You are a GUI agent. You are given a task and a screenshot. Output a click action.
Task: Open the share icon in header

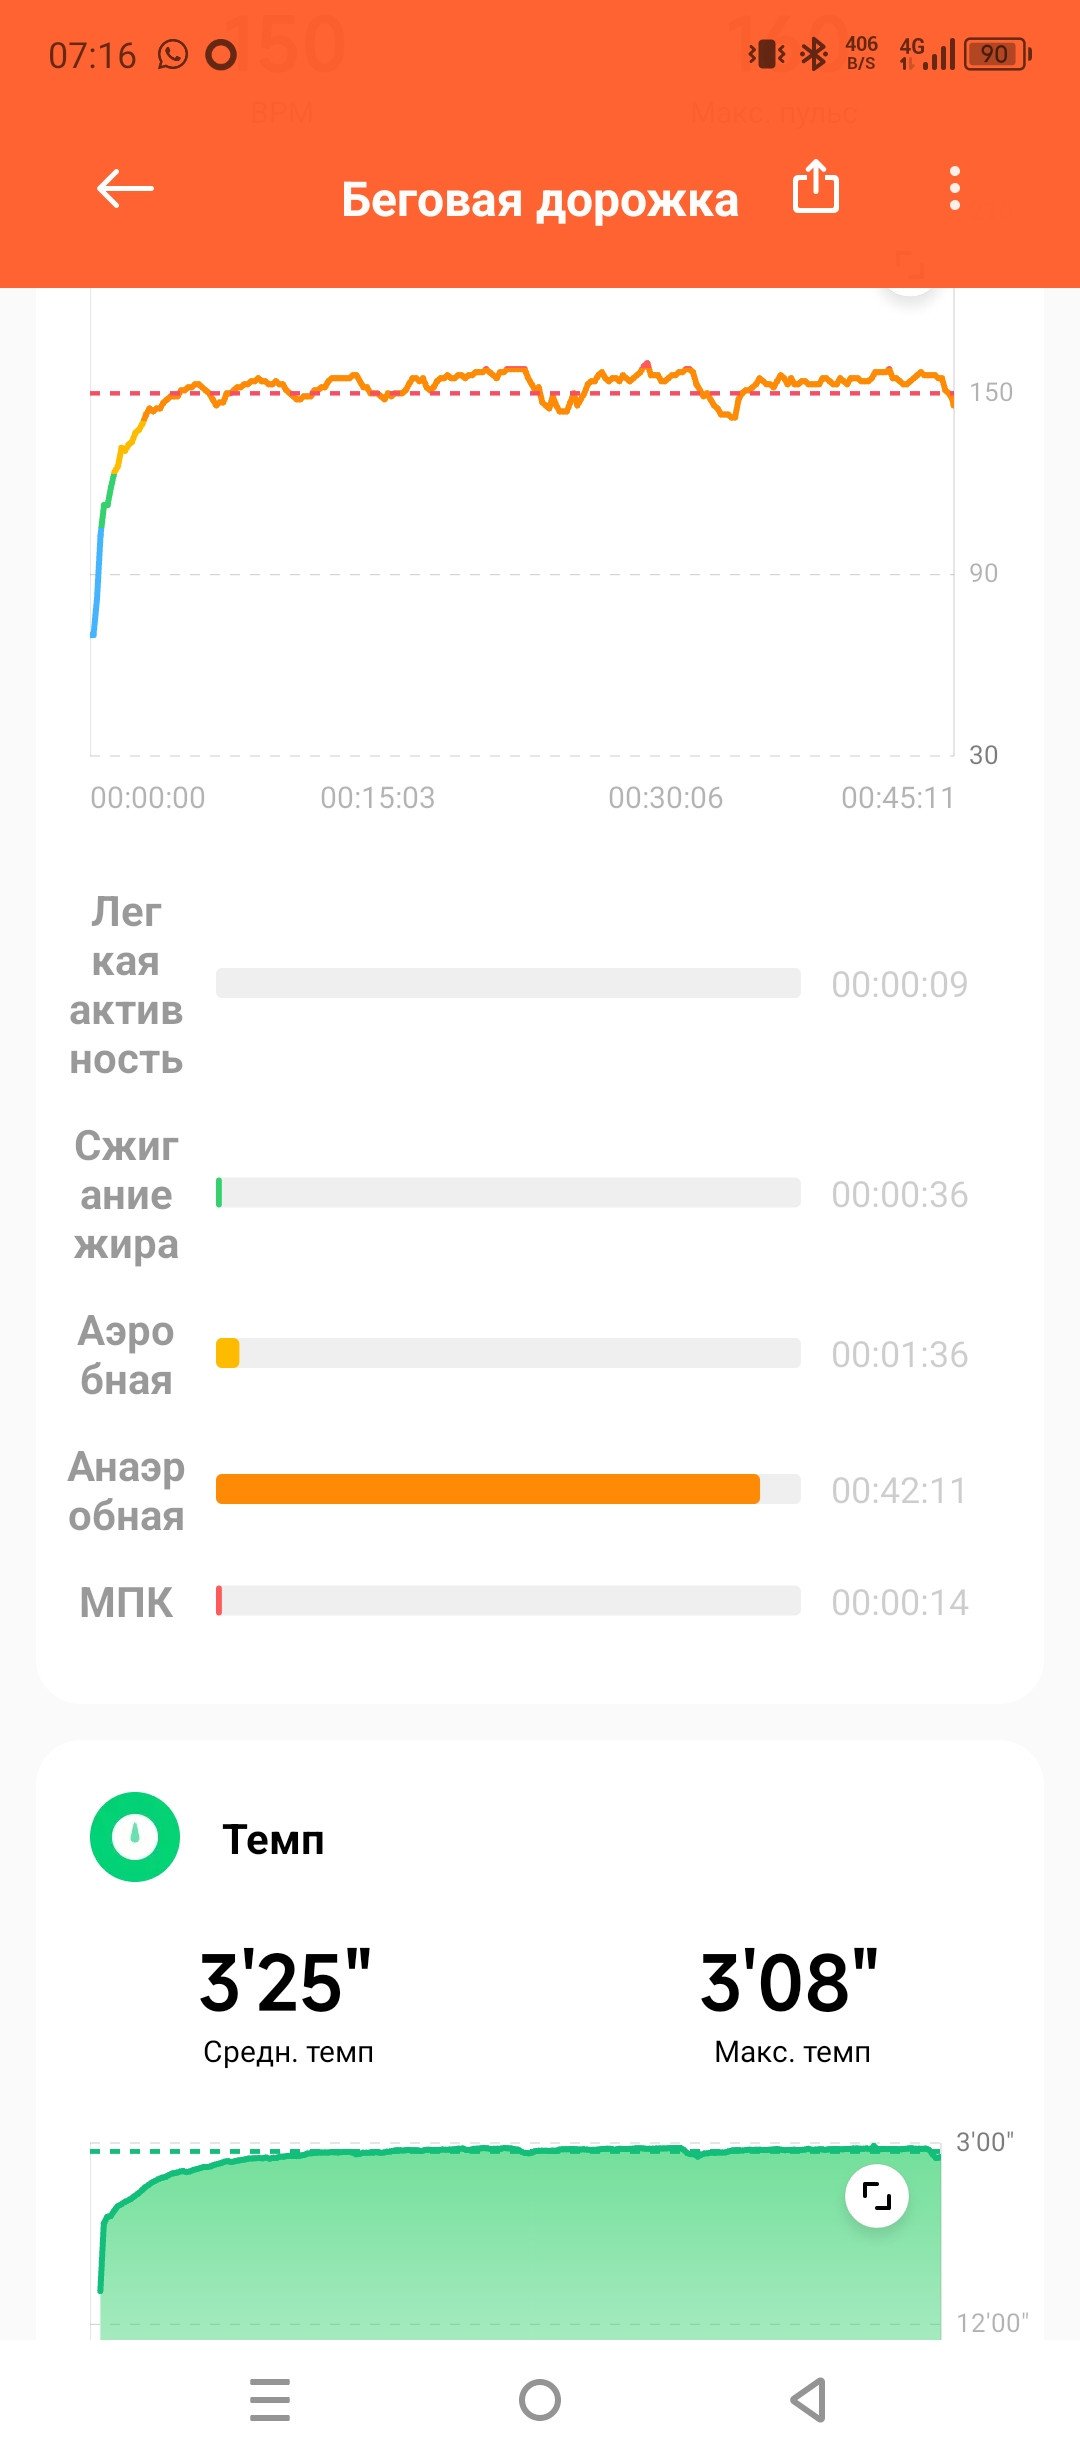[815, 187]
